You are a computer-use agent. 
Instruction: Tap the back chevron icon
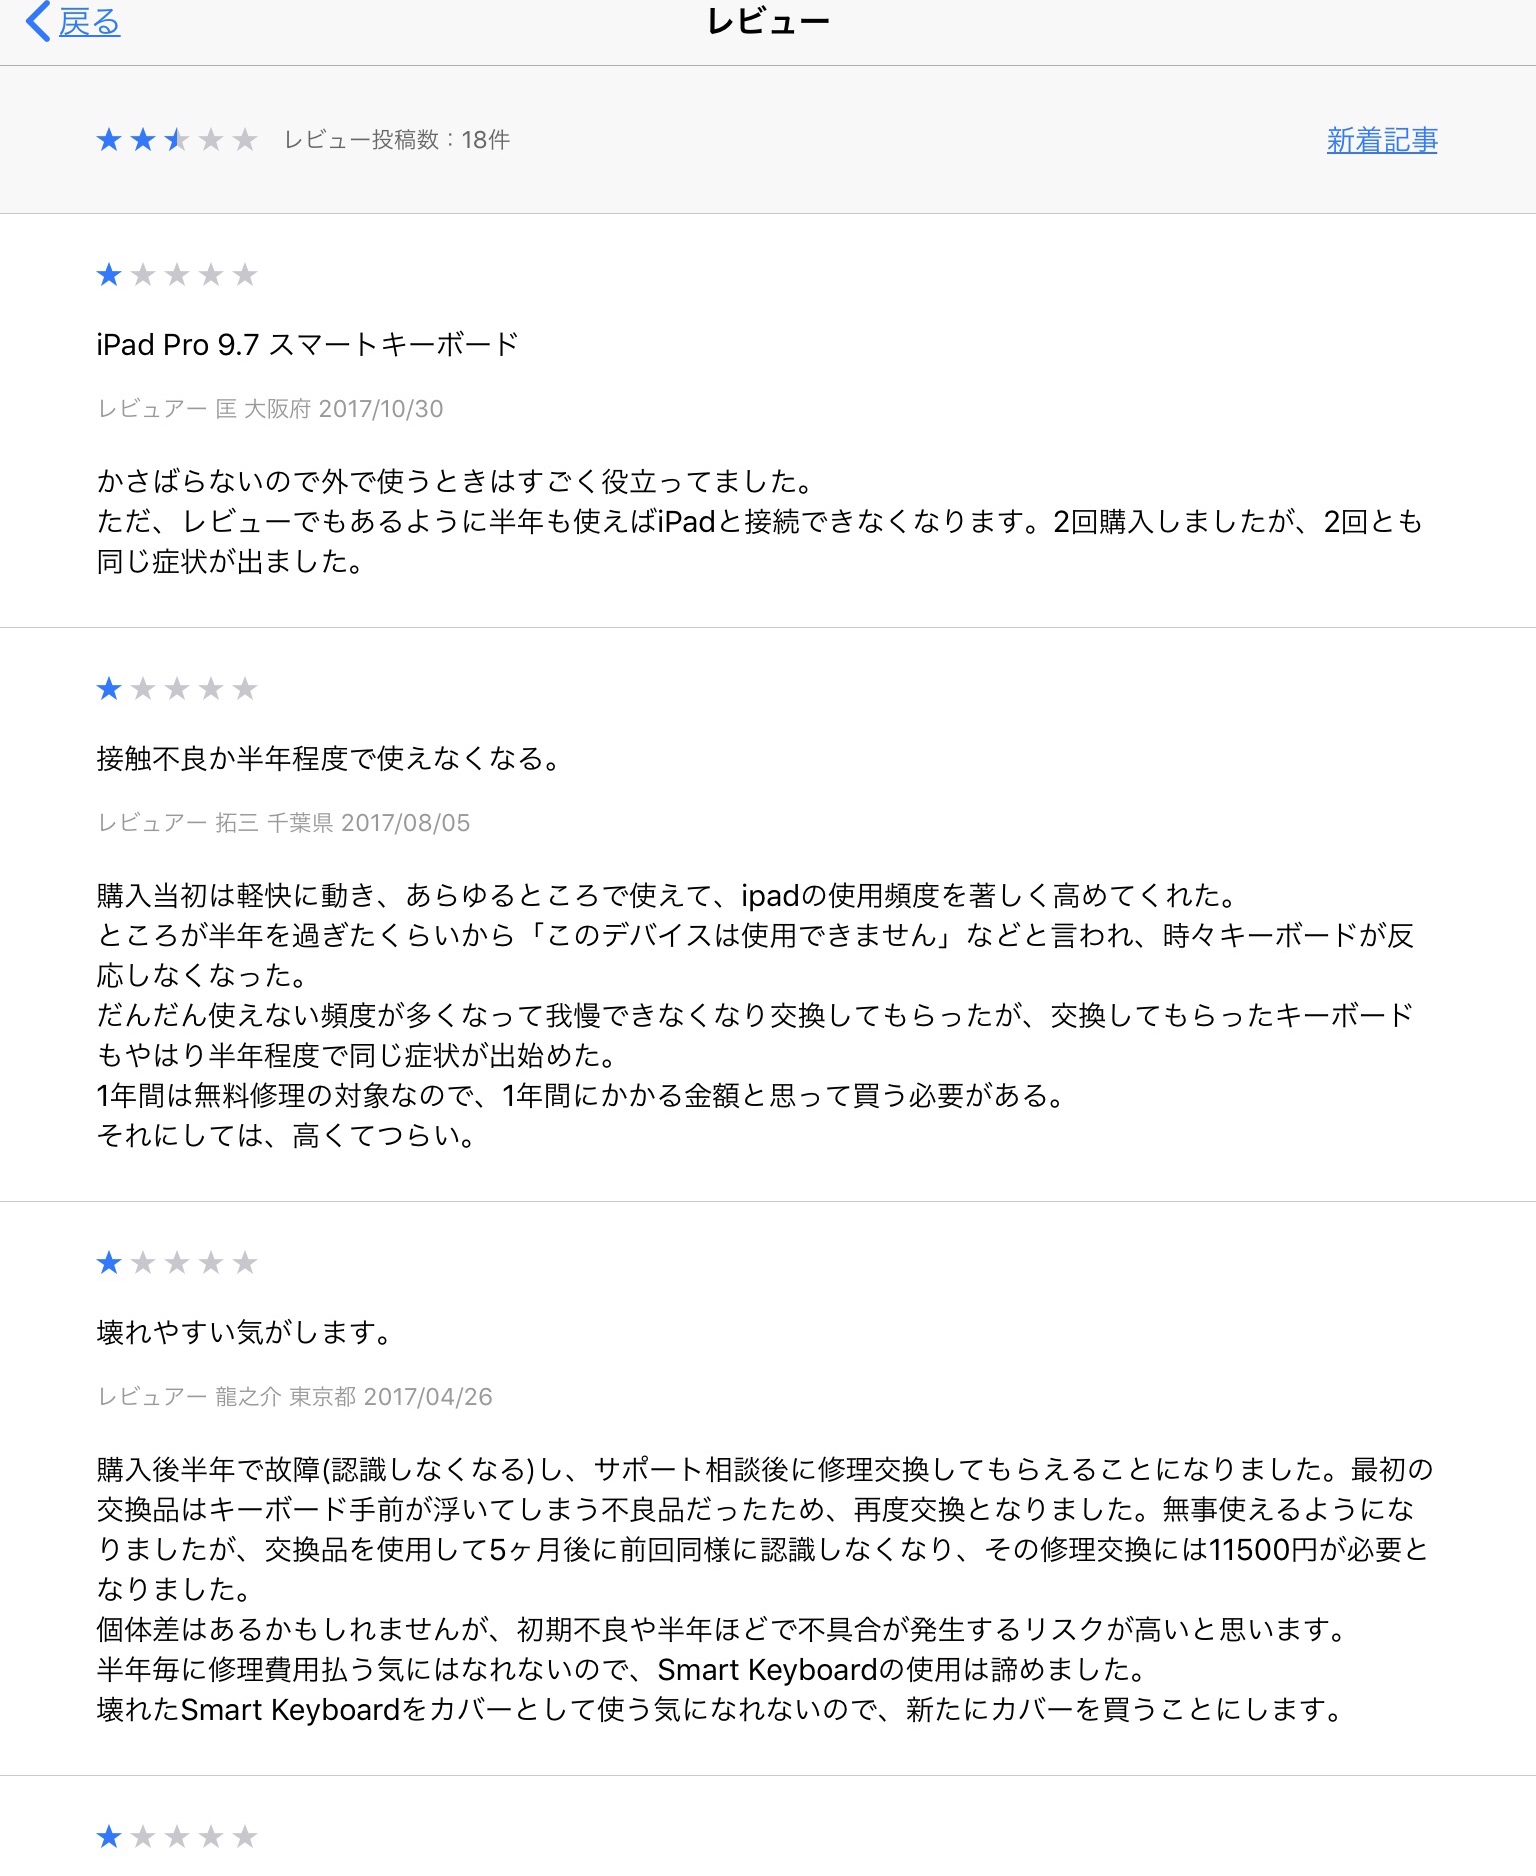point(38,21)
